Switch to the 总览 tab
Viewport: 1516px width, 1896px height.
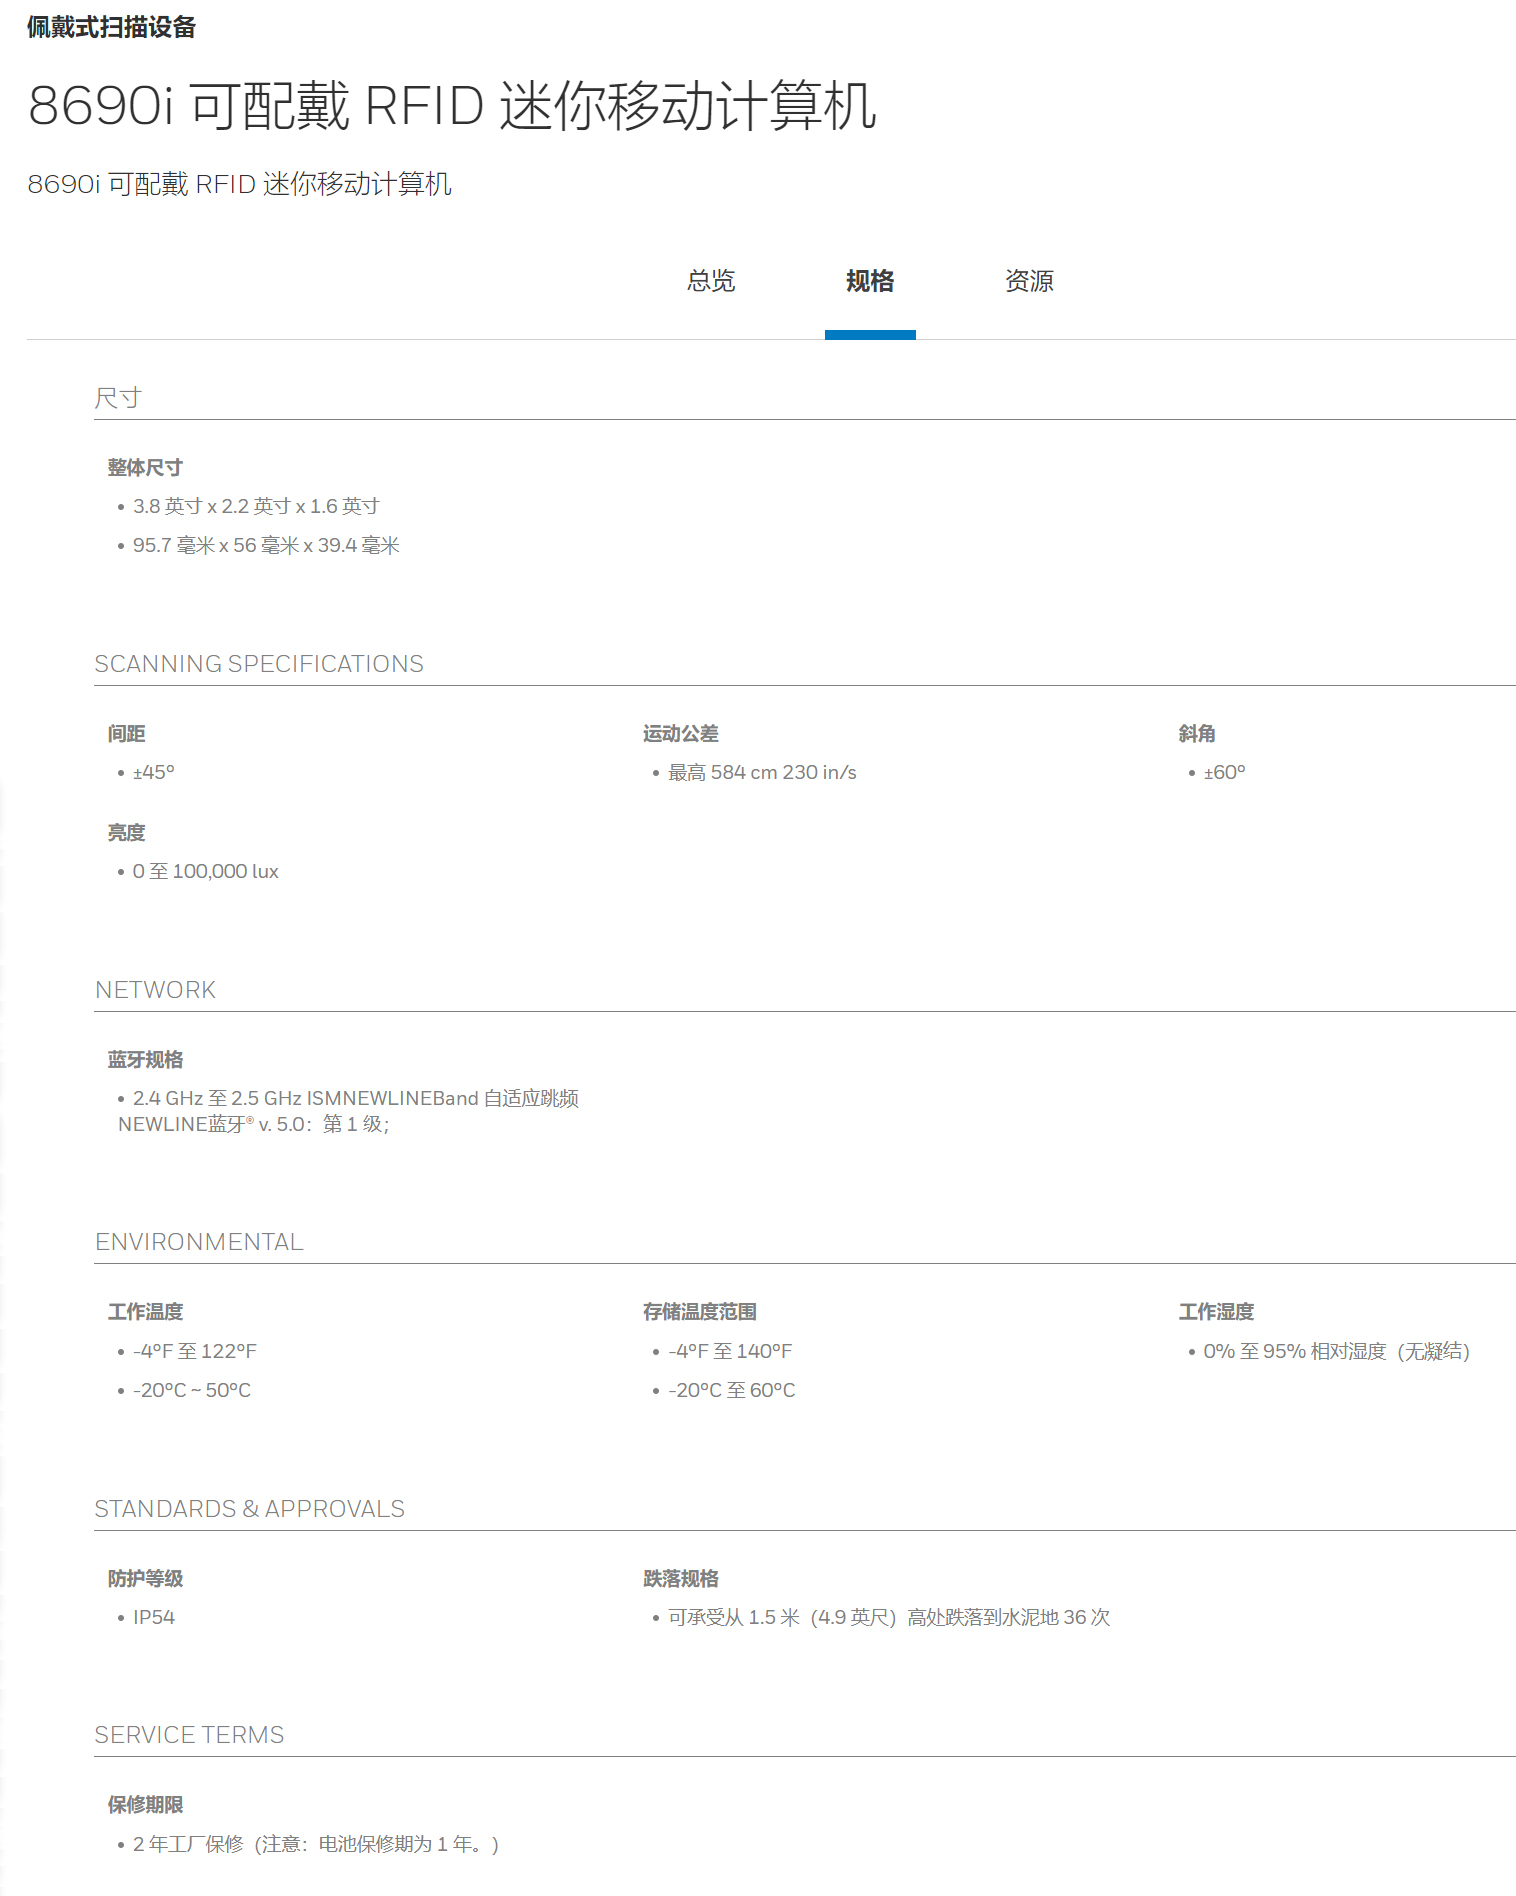[711, 281]
